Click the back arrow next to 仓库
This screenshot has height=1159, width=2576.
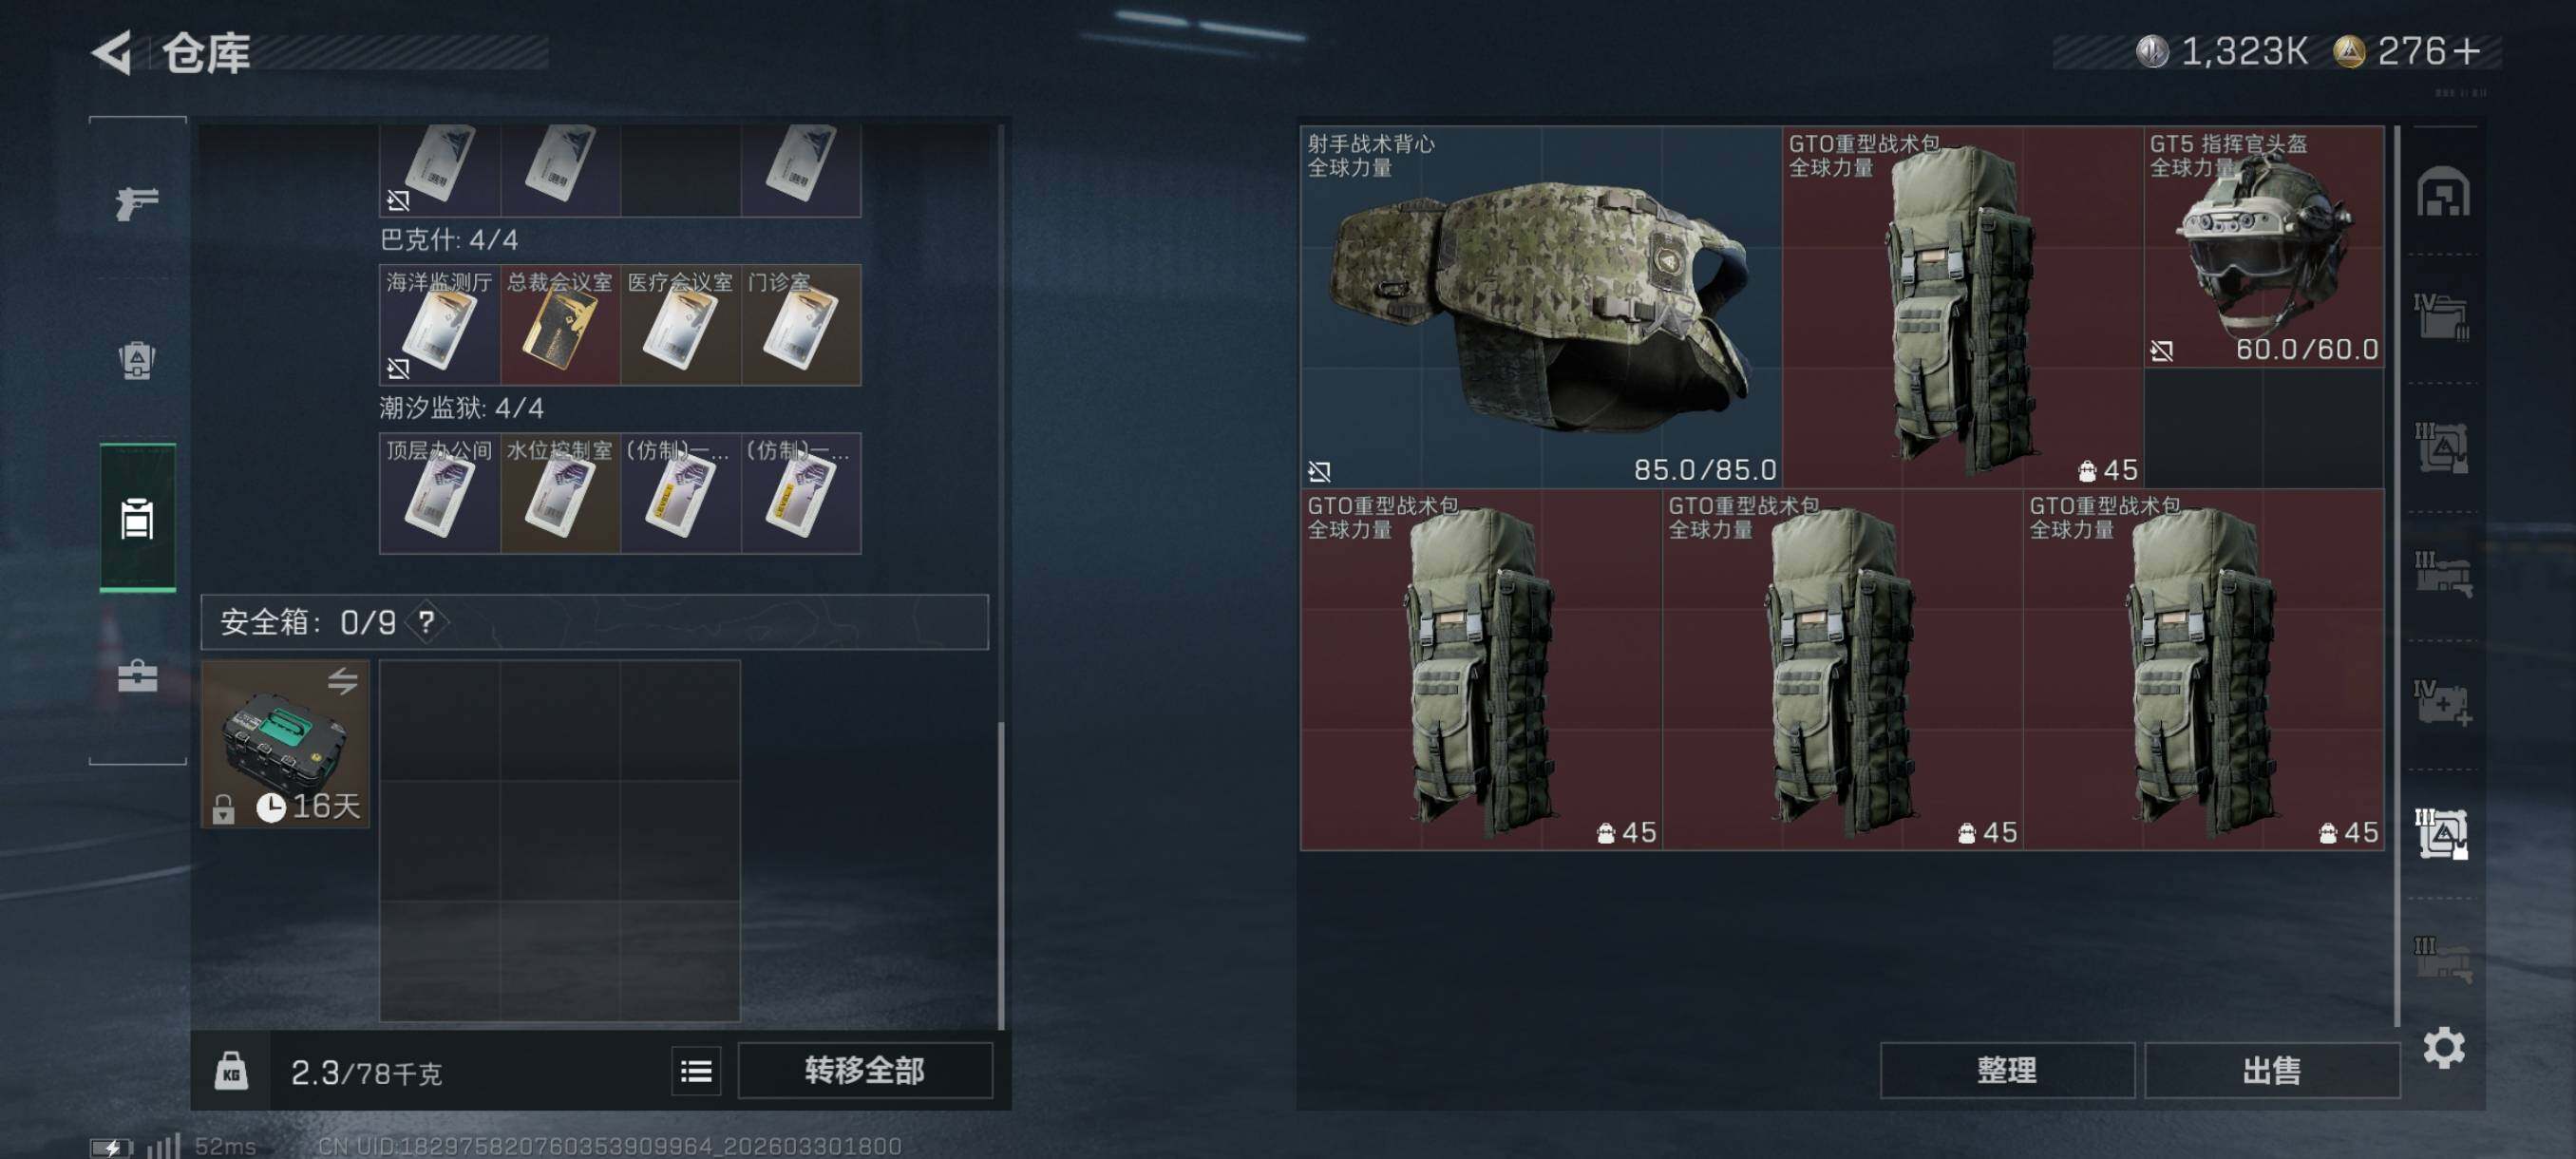click(112, 52)
